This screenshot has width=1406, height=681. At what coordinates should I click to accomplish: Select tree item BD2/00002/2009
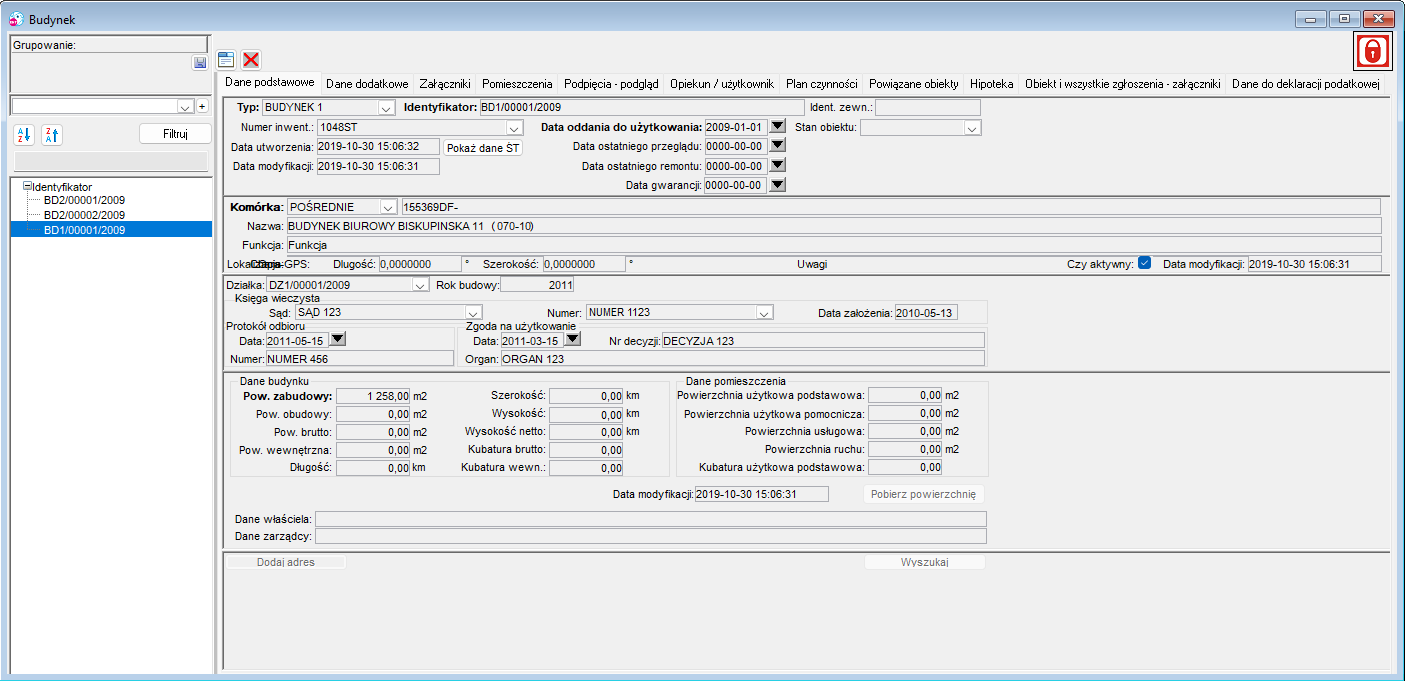point(84,215)
